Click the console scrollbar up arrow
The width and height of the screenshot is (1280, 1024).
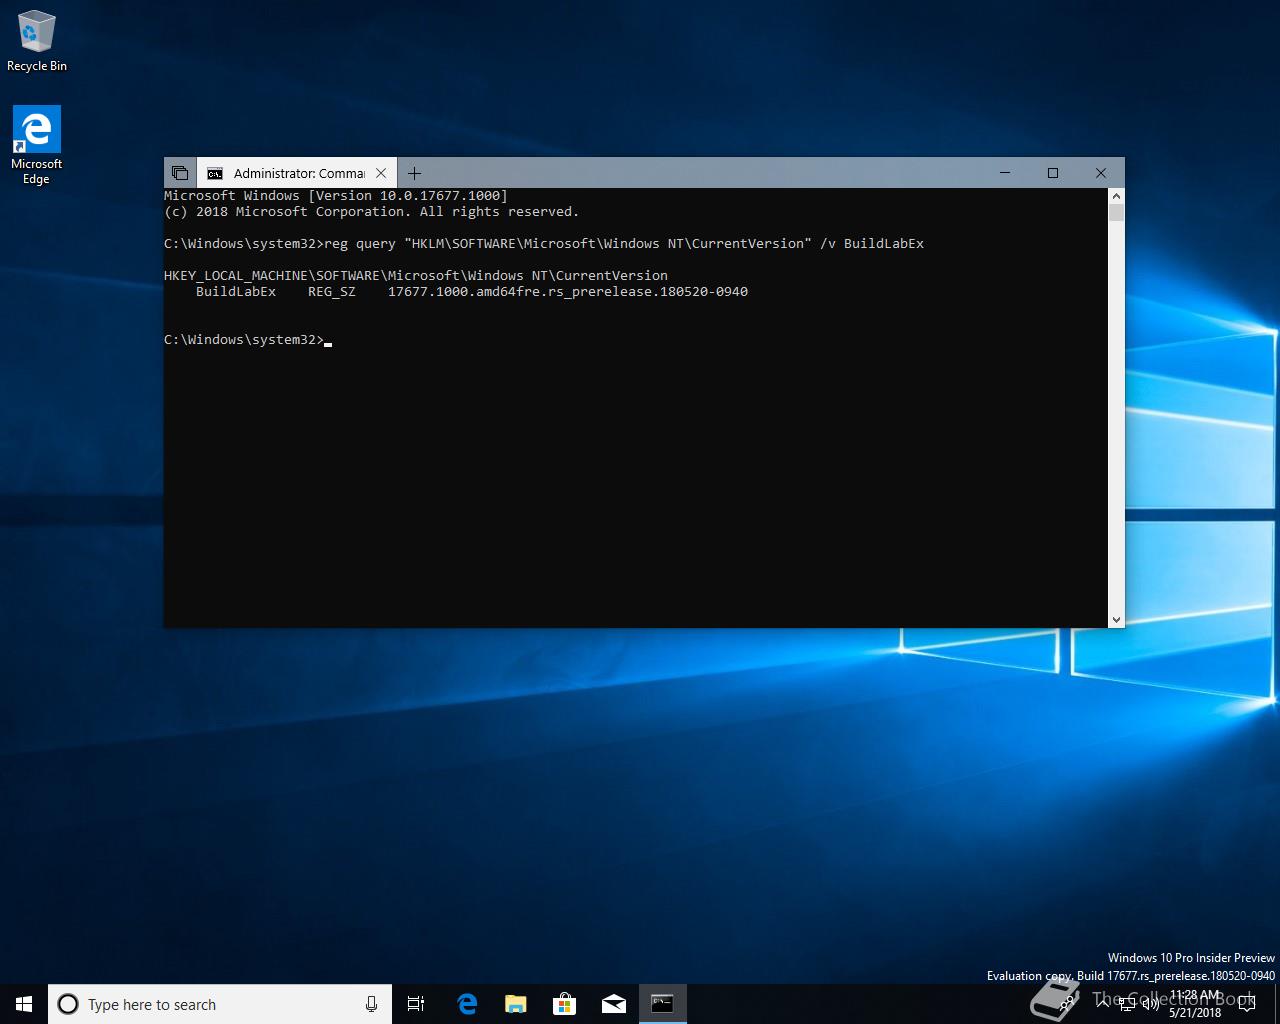(1116, 196)
